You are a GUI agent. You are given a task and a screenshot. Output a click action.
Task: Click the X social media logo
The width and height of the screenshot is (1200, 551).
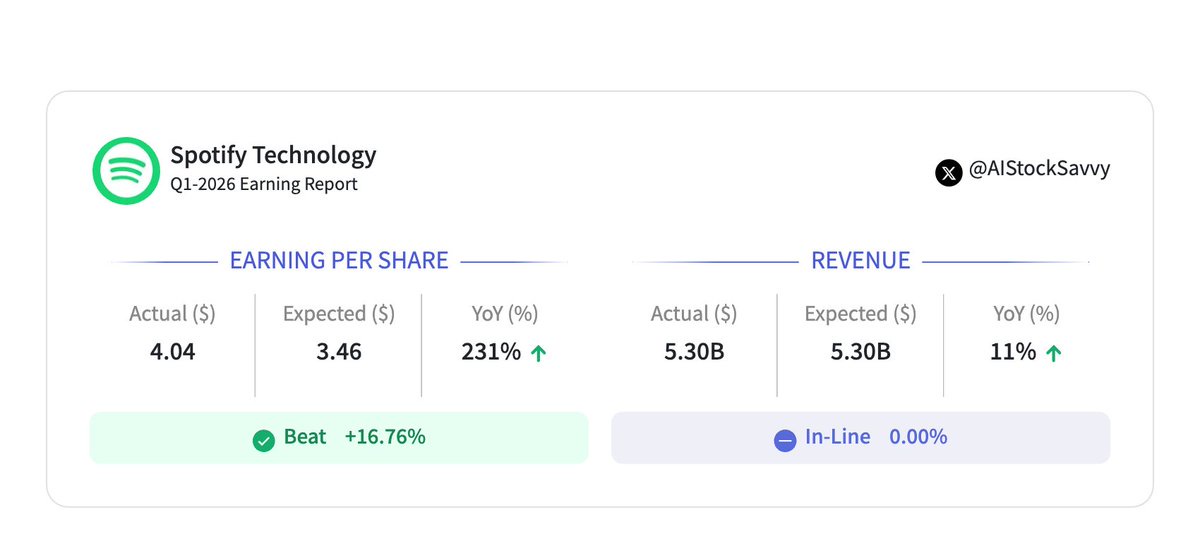pyautogui.click(x=948, y=172)
